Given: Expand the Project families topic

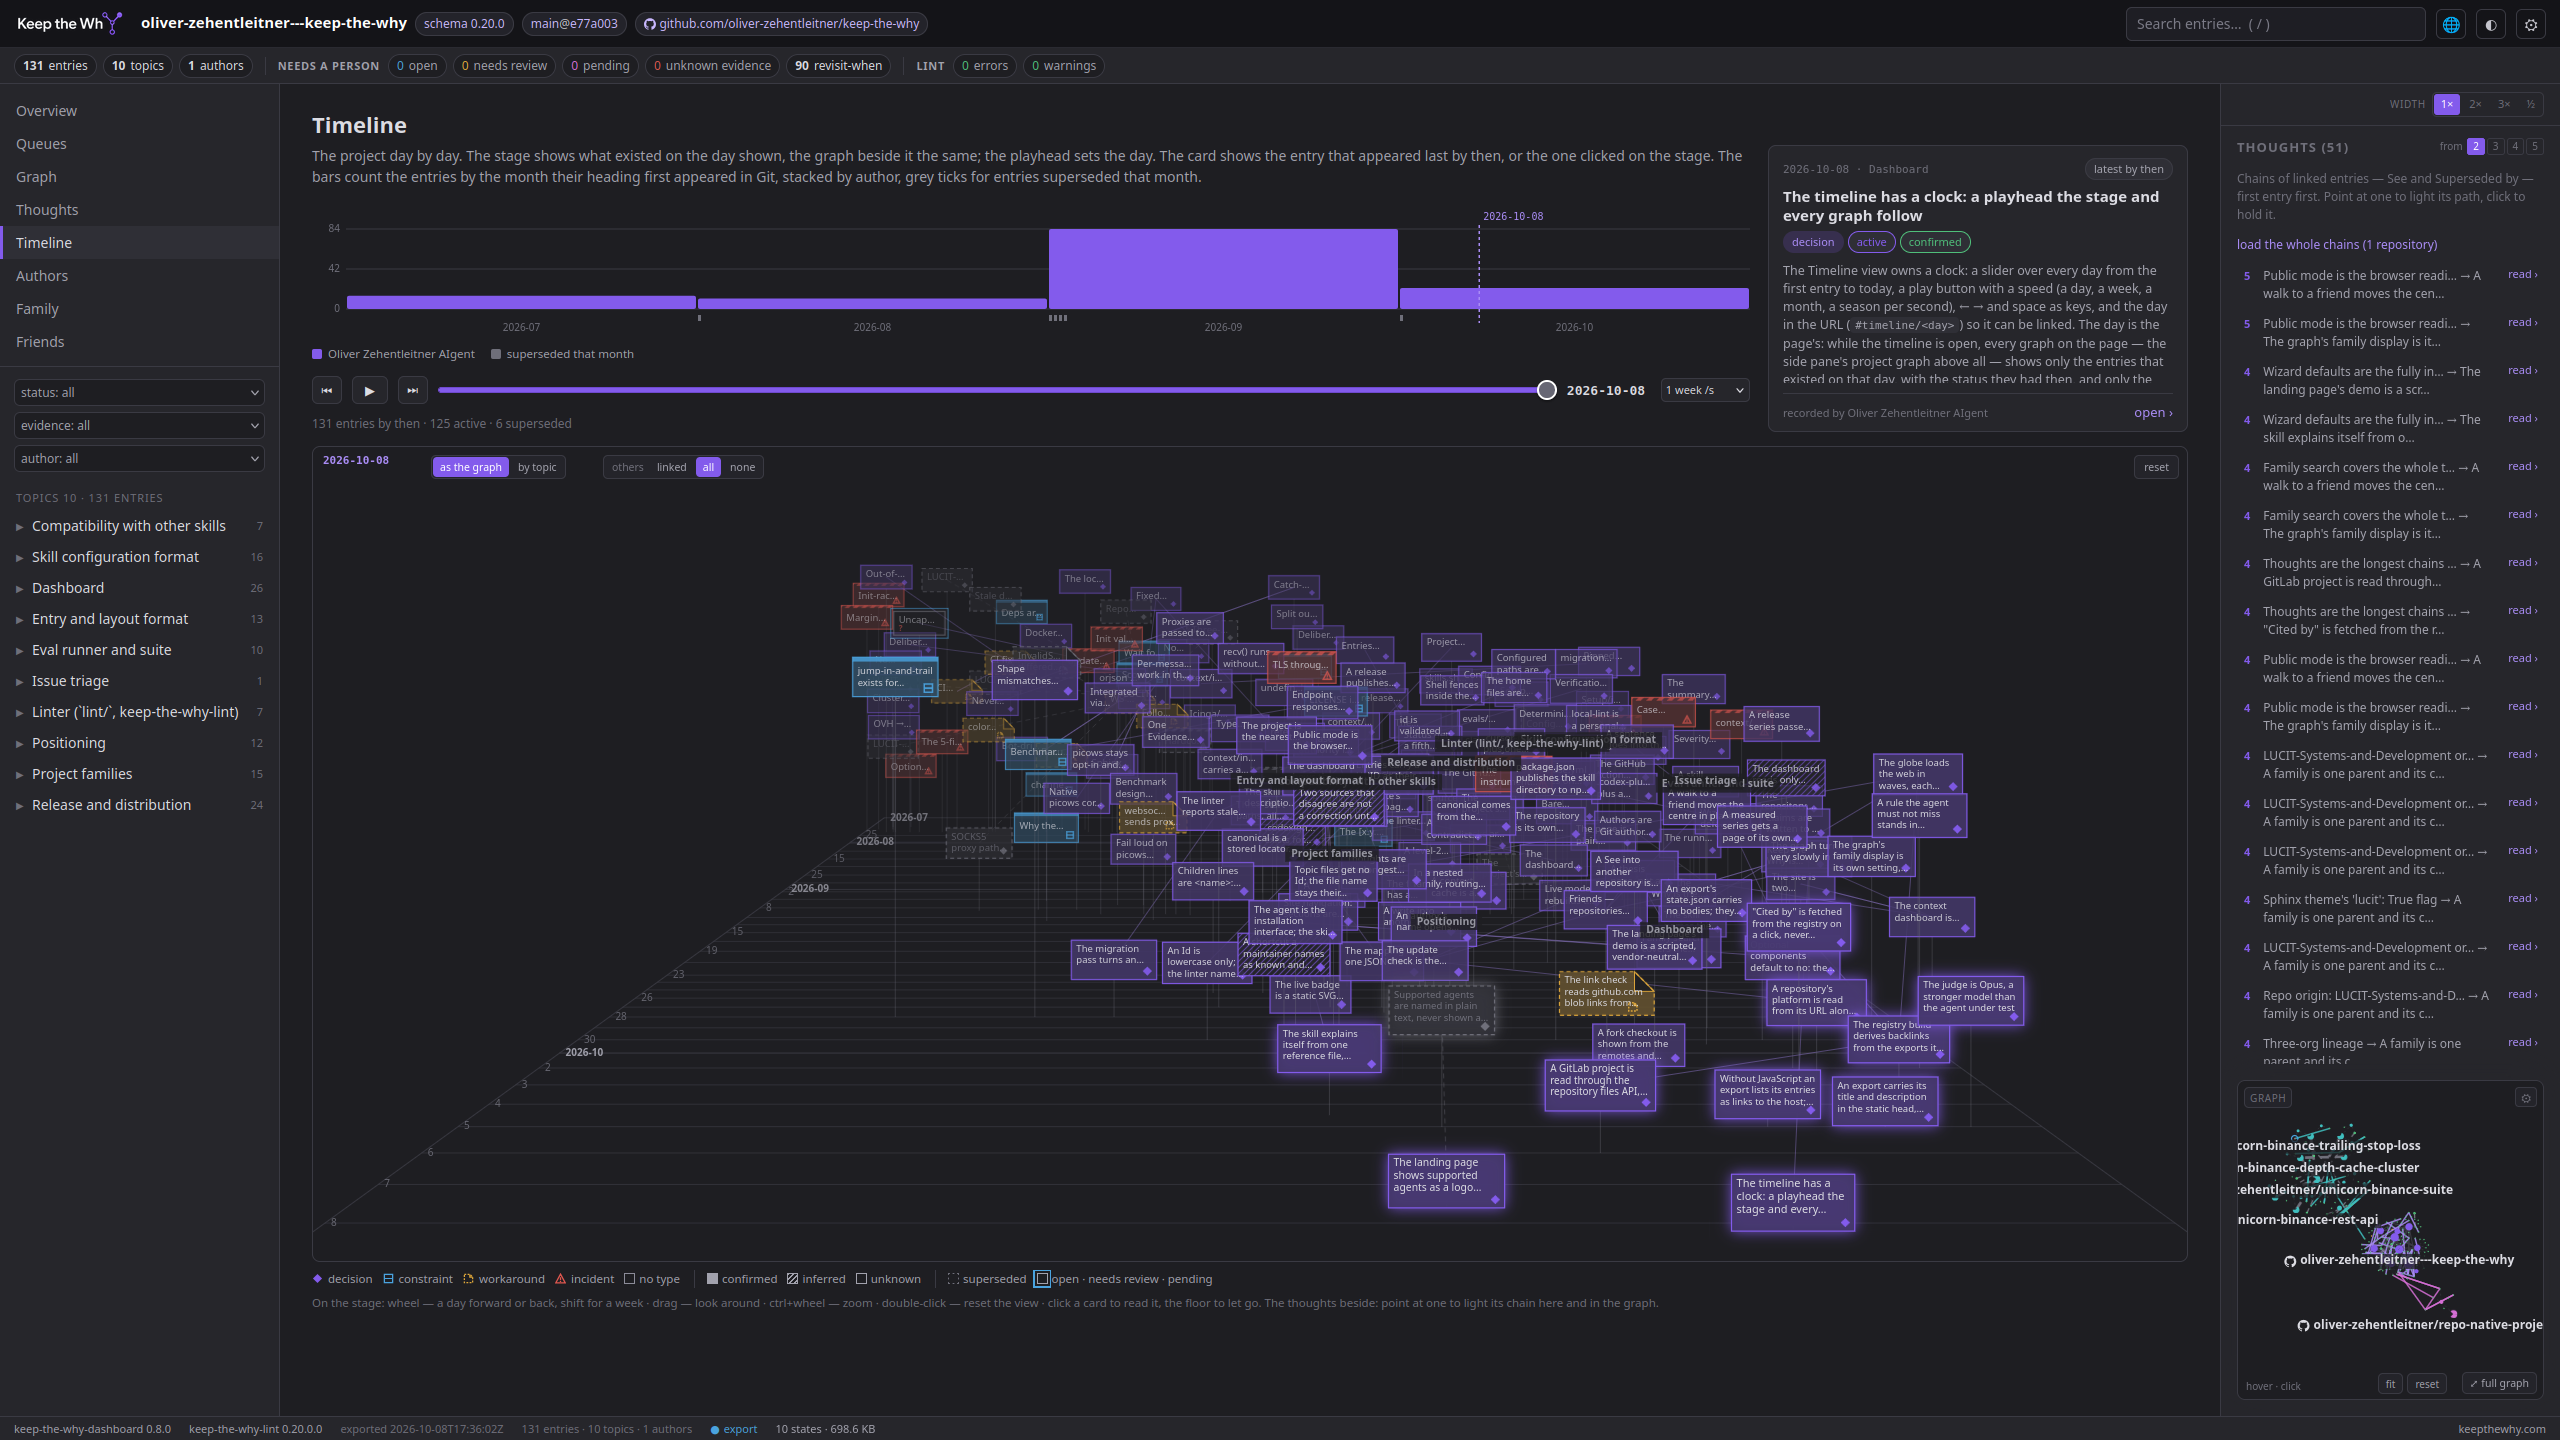Looking at the screenshot, I should pyautogui.click(x=139, y=774).
